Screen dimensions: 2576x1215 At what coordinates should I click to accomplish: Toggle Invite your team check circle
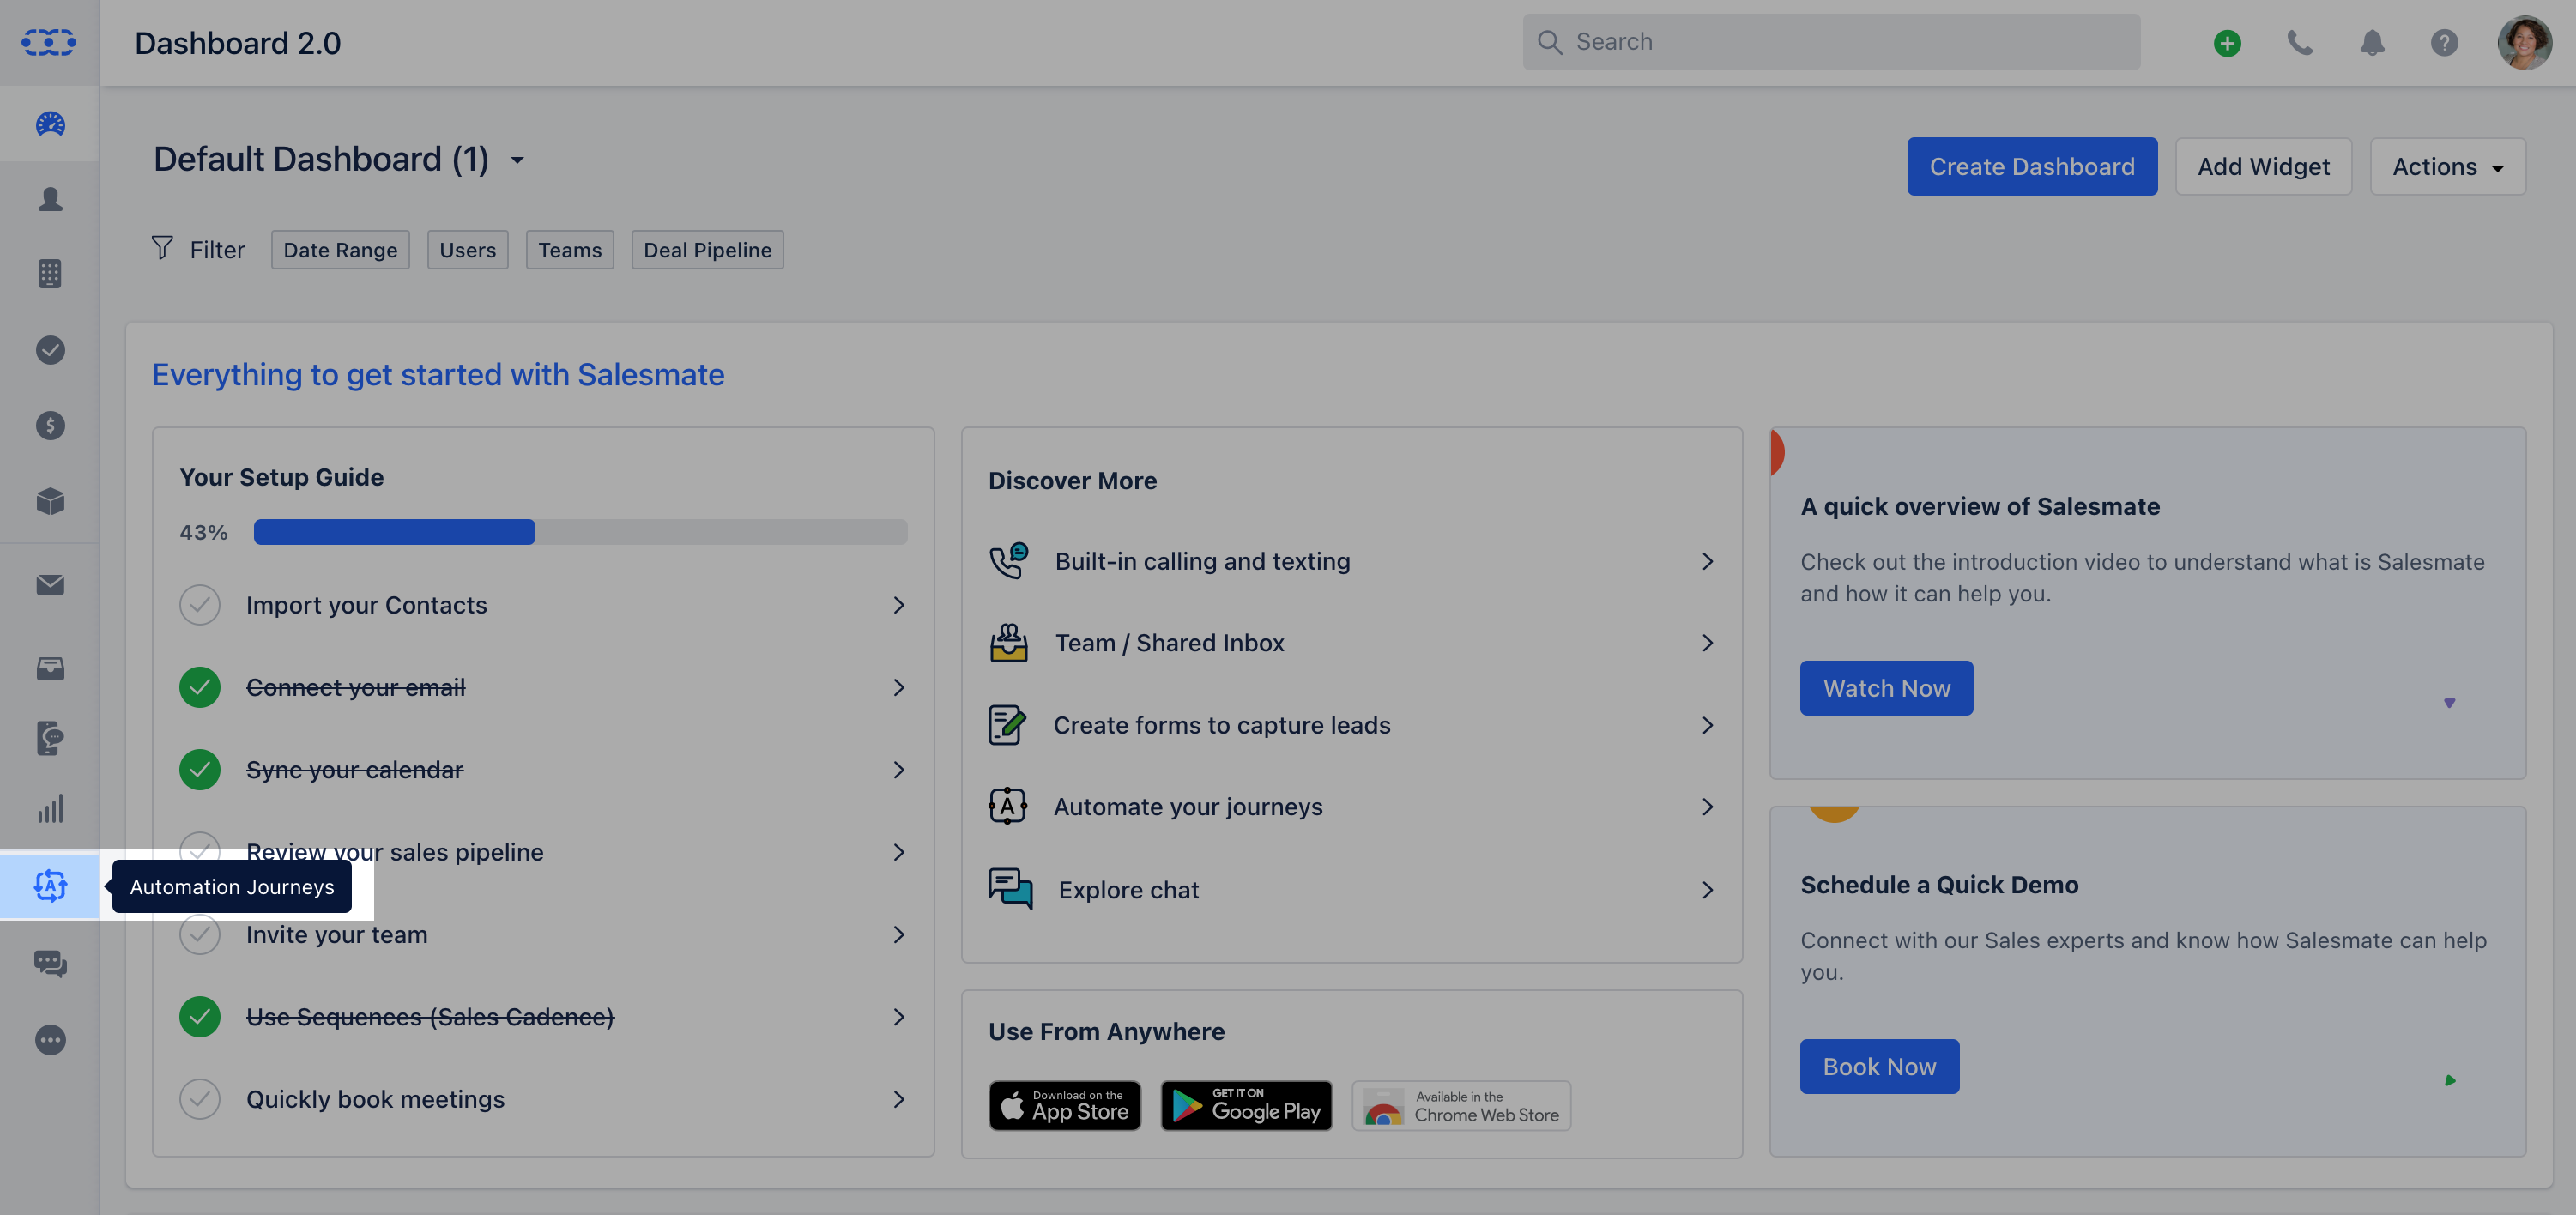click(x=200, y=934)
